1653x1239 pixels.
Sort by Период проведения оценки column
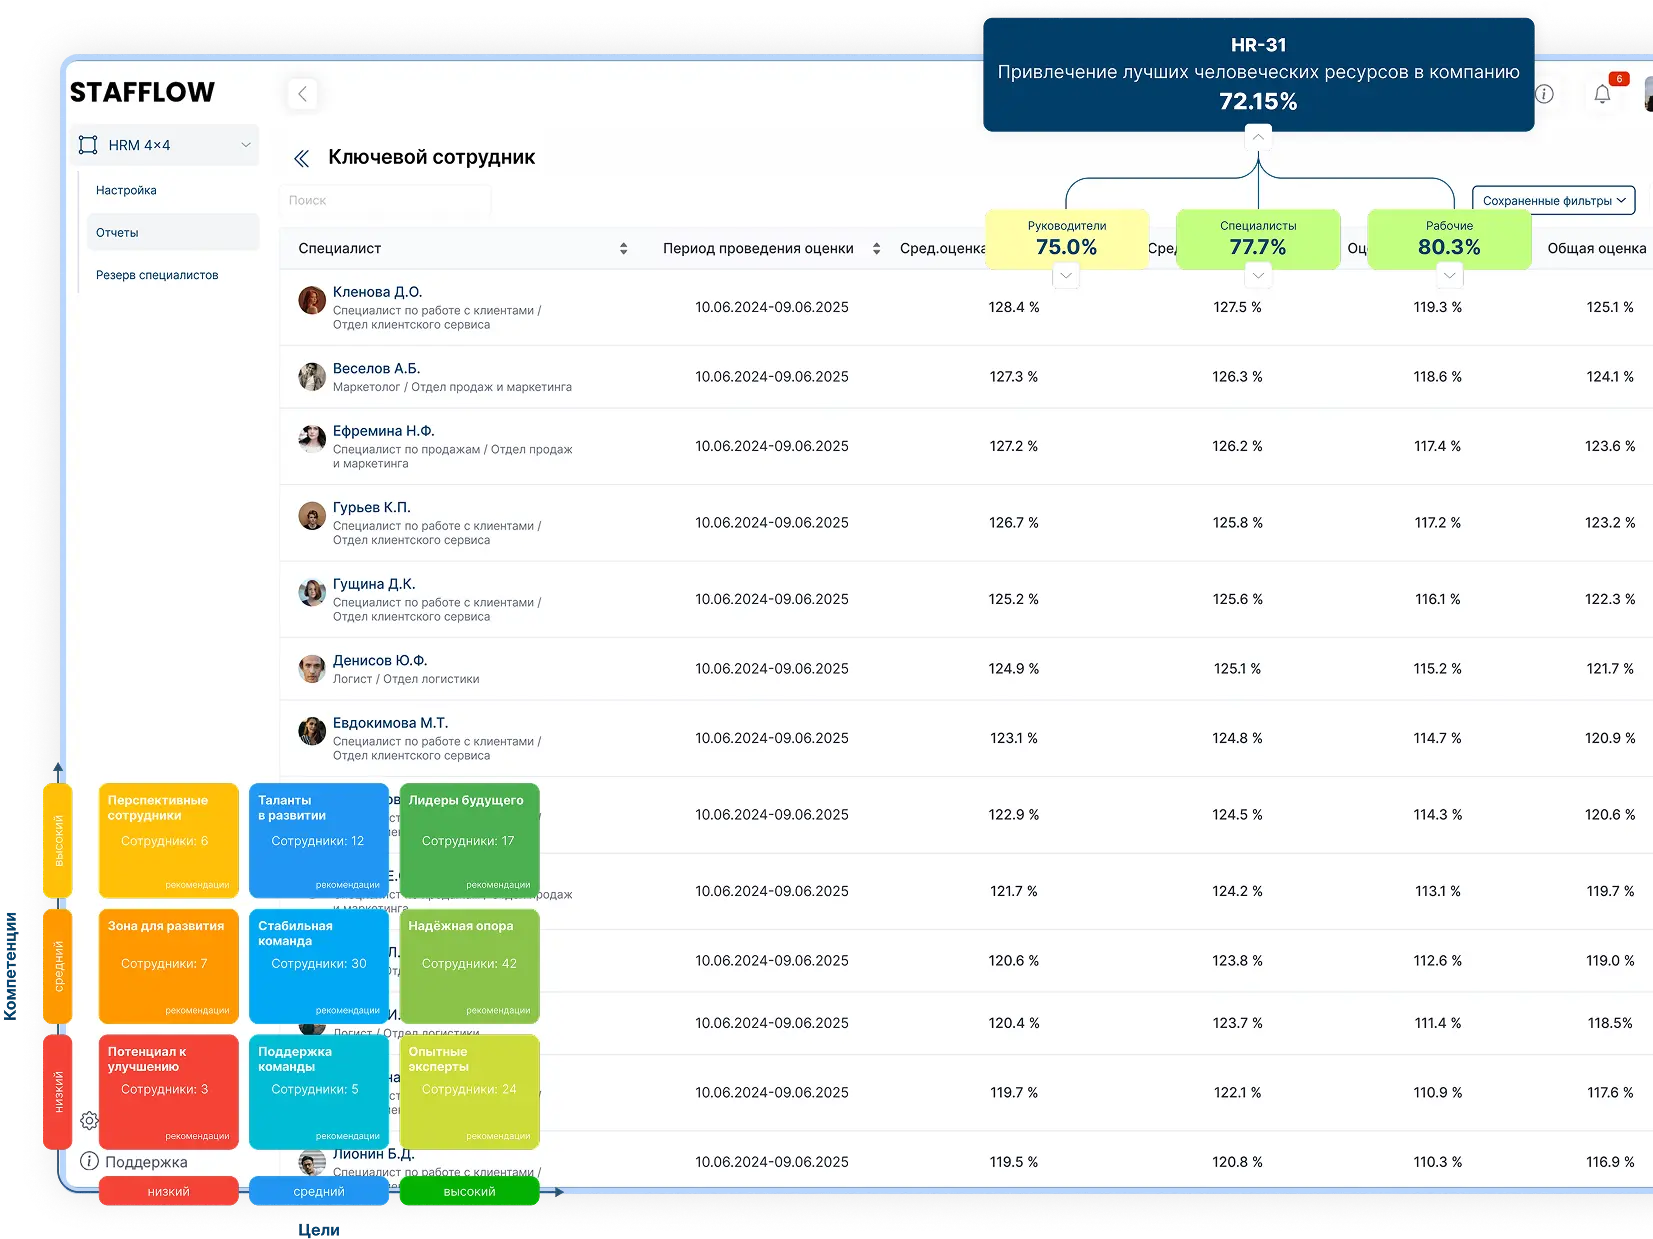coord(876,248)
